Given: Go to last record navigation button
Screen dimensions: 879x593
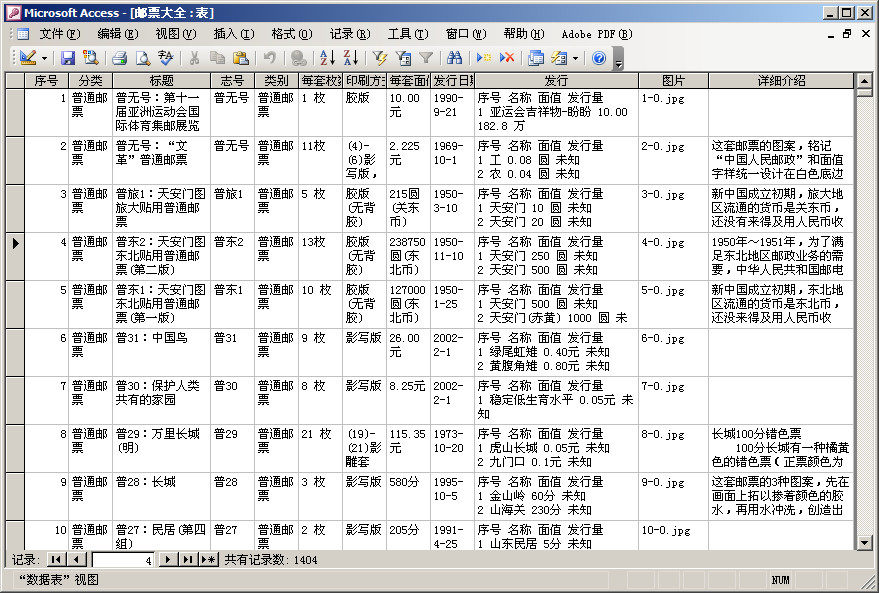Looking at the screenshot, I should click(x=188, y=559).
